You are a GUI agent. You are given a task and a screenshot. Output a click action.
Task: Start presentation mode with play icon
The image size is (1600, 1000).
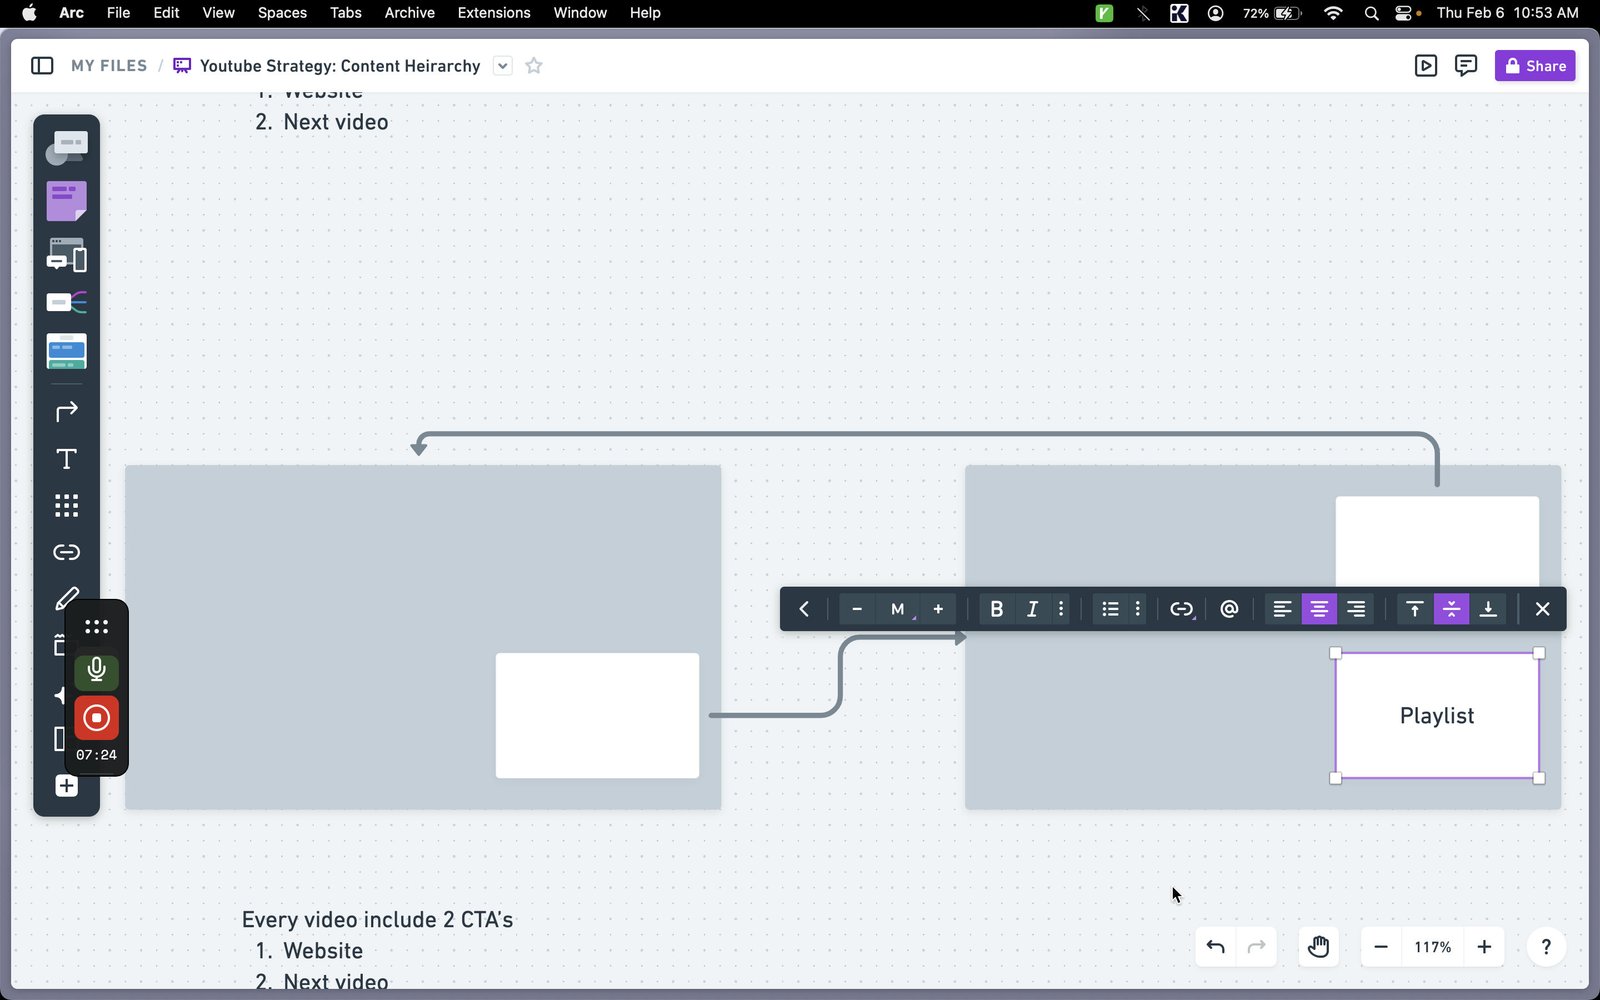coord(1426,66)
